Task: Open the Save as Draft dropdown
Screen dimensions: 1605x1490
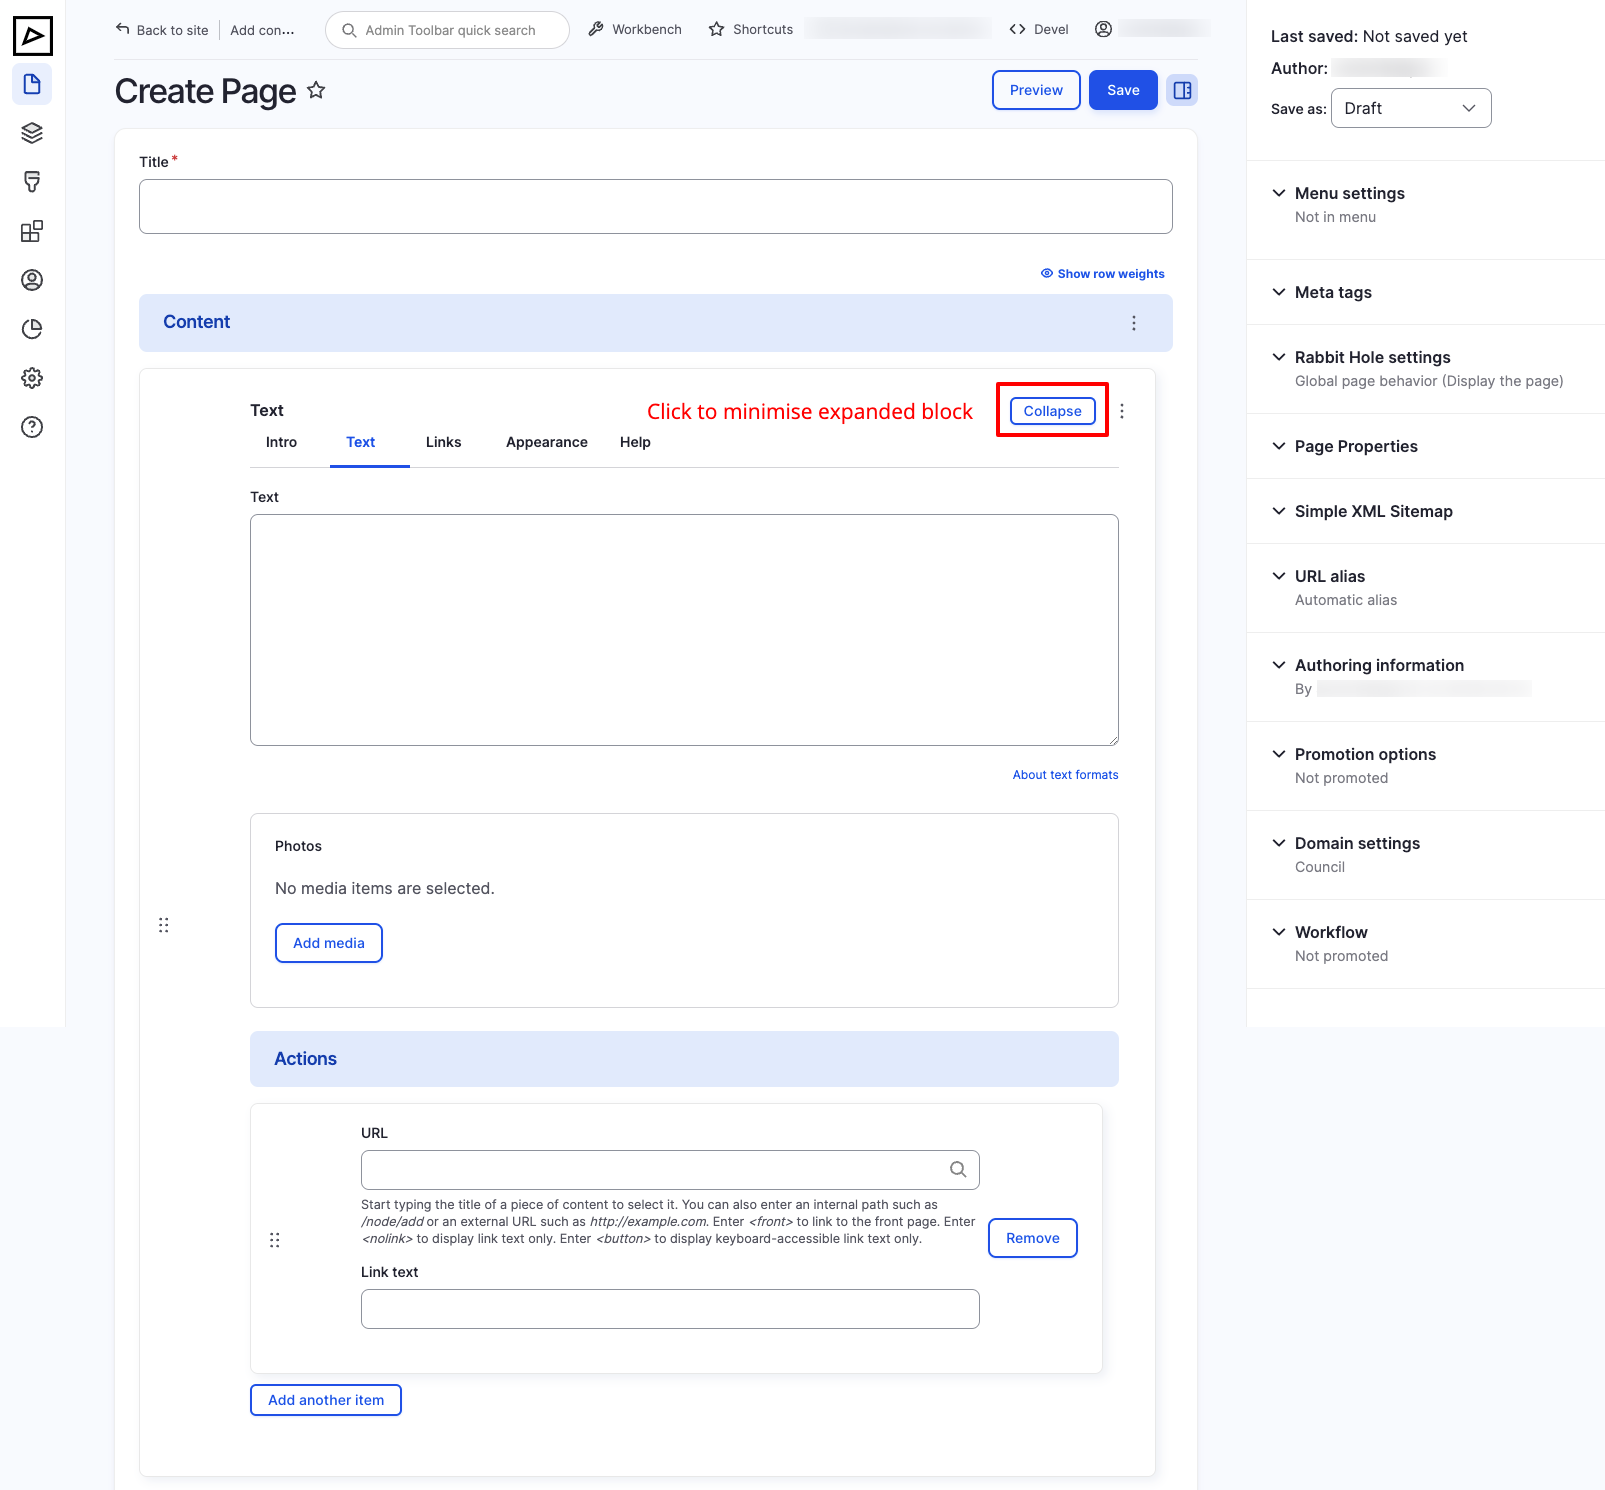Action: (1410, 108)
